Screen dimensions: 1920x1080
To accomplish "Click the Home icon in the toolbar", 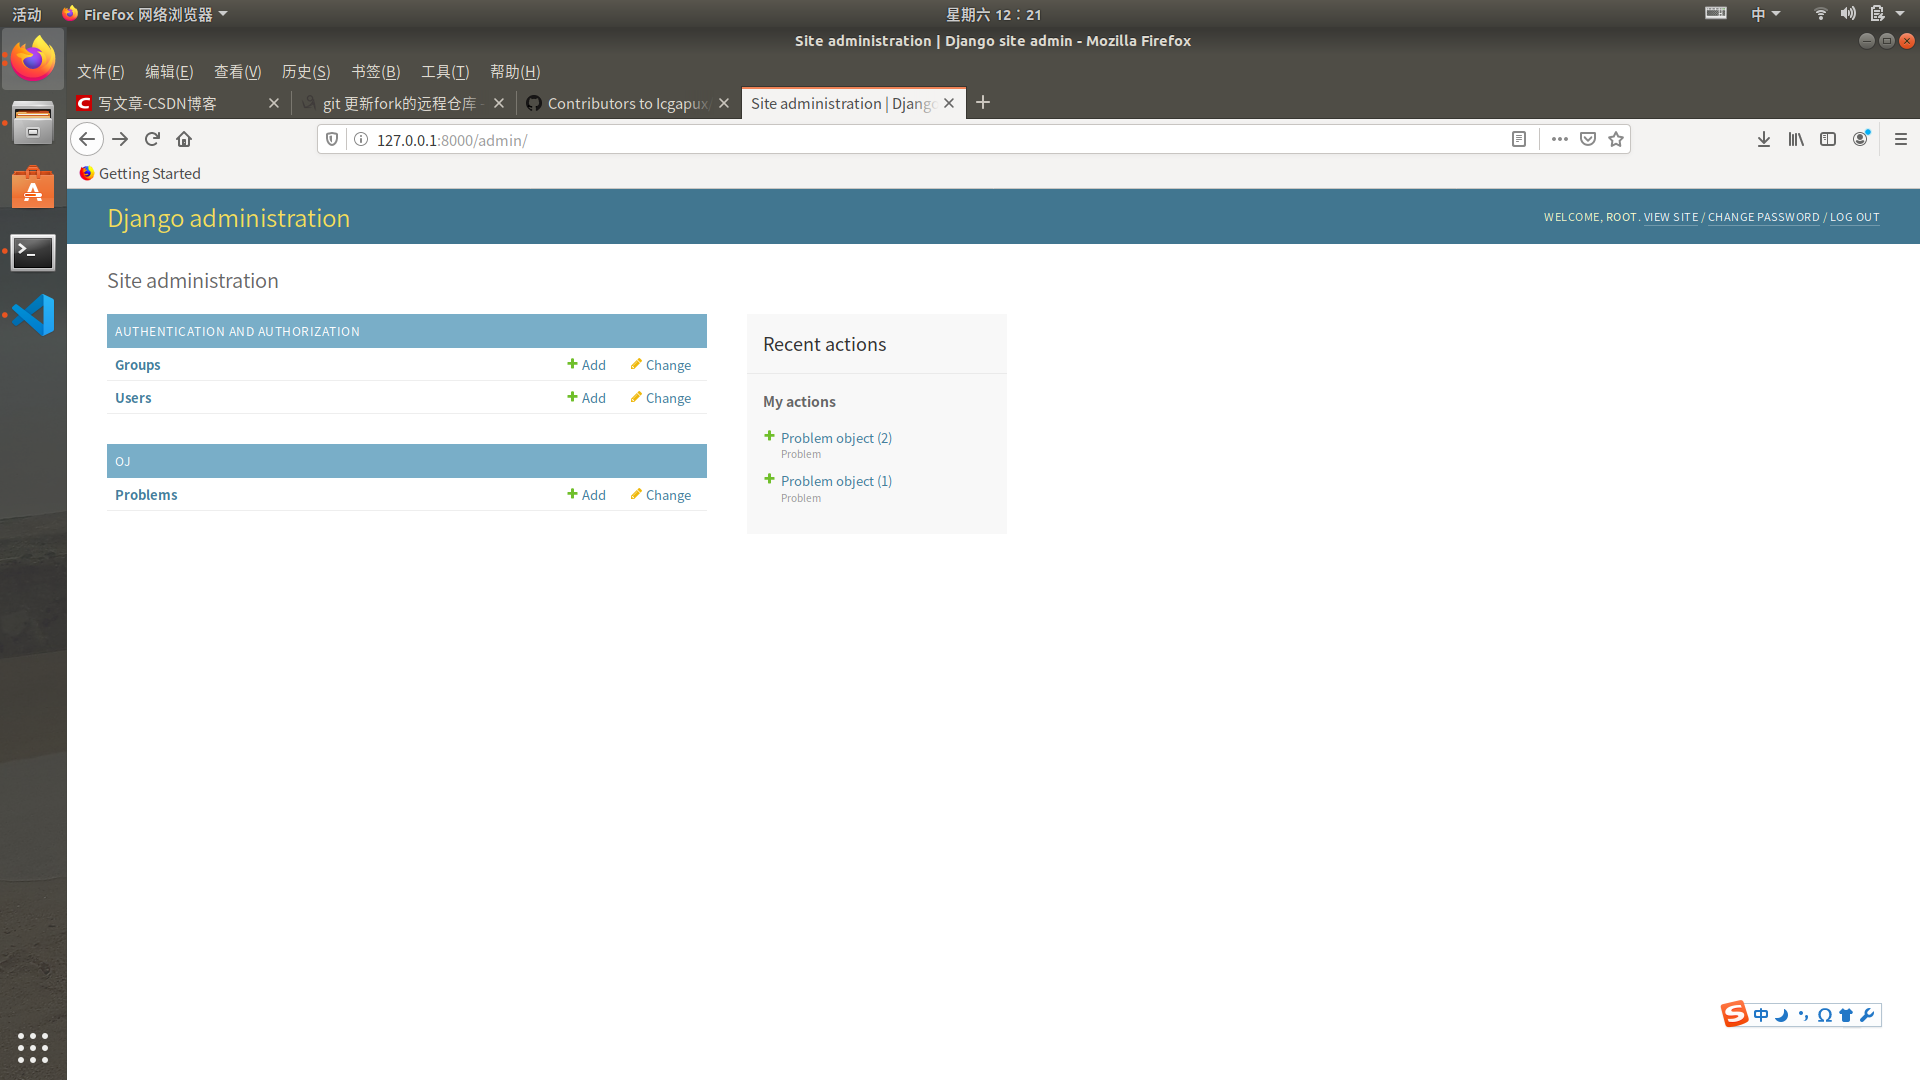I will pyautogui.click(x=184, y=139).
